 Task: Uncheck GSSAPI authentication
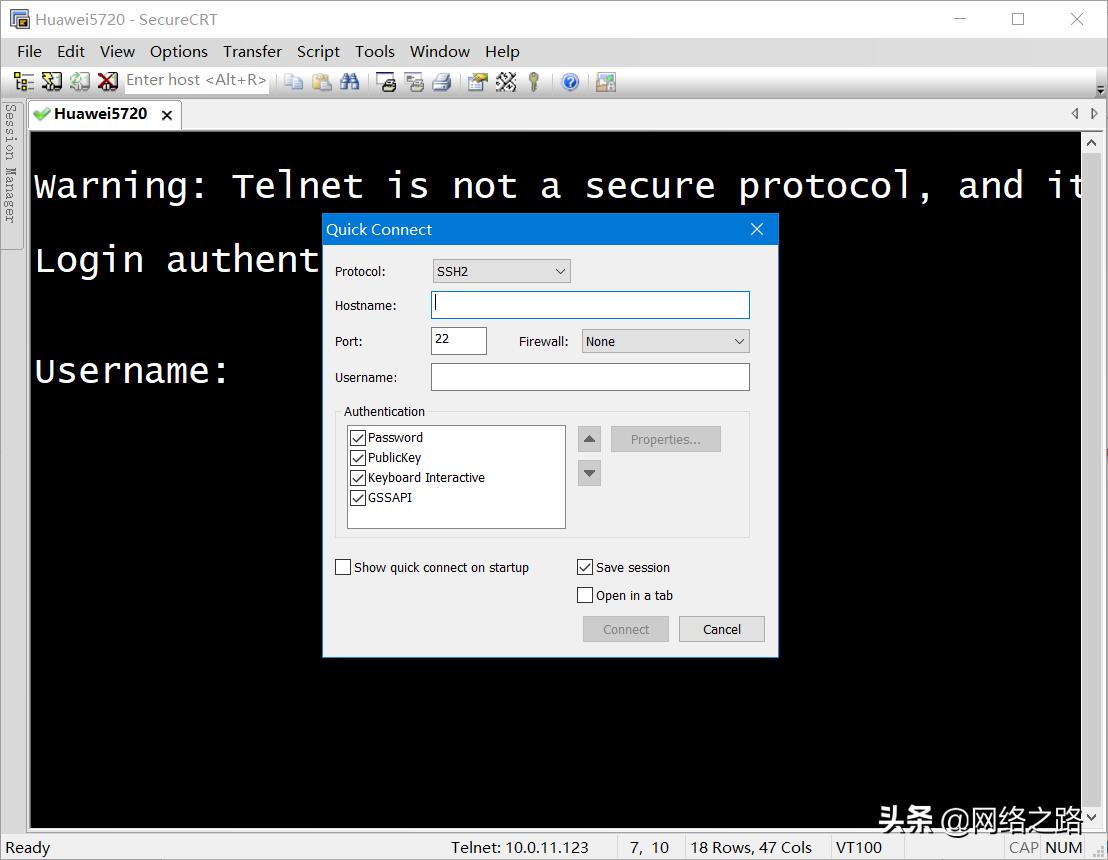coord(358,497)
